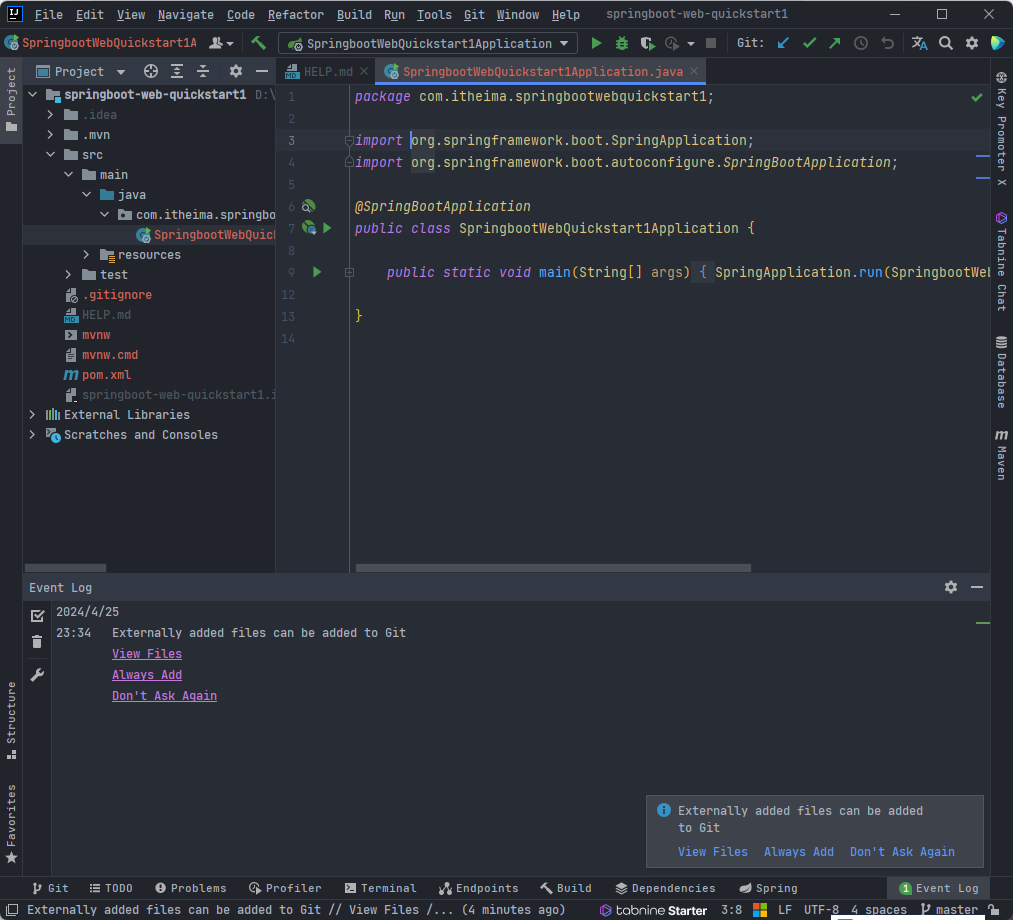Click Don't Ask Again in Event Log
The height and width of the screenshot is (920, 1013).
coord(164,696)
